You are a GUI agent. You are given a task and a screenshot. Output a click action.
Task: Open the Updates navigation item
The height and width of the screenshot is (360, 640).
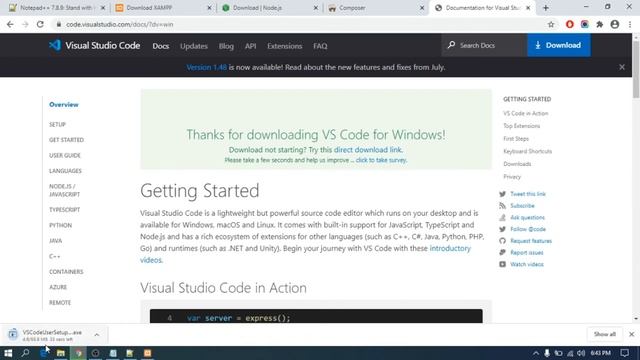coord(194,46)
